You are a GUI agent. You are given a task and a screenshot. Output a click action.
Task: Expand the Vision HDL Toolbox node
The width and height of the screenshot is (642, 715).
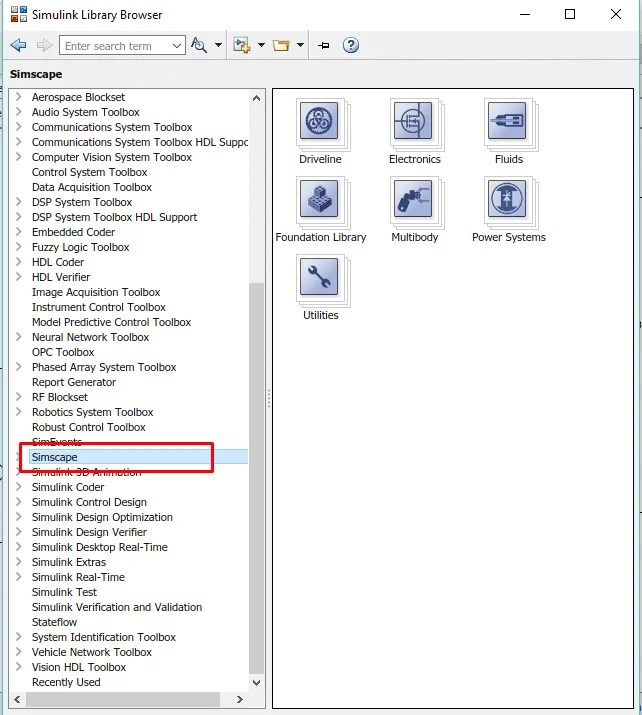[x=19, y=667]
